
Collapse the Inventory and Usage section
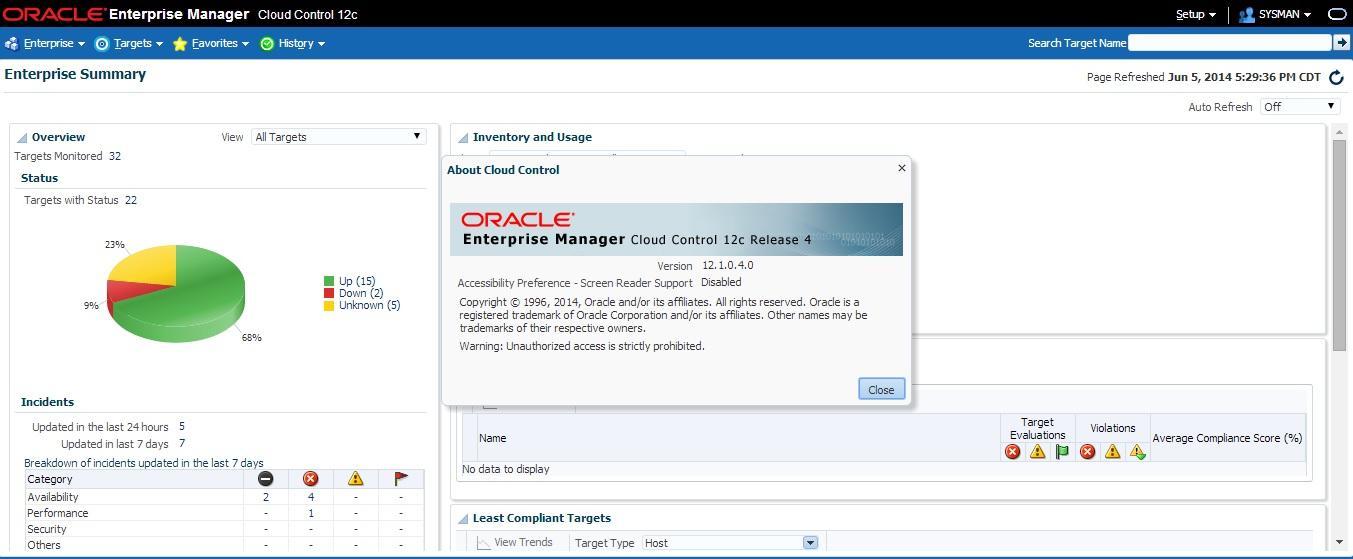click(463, 138)
